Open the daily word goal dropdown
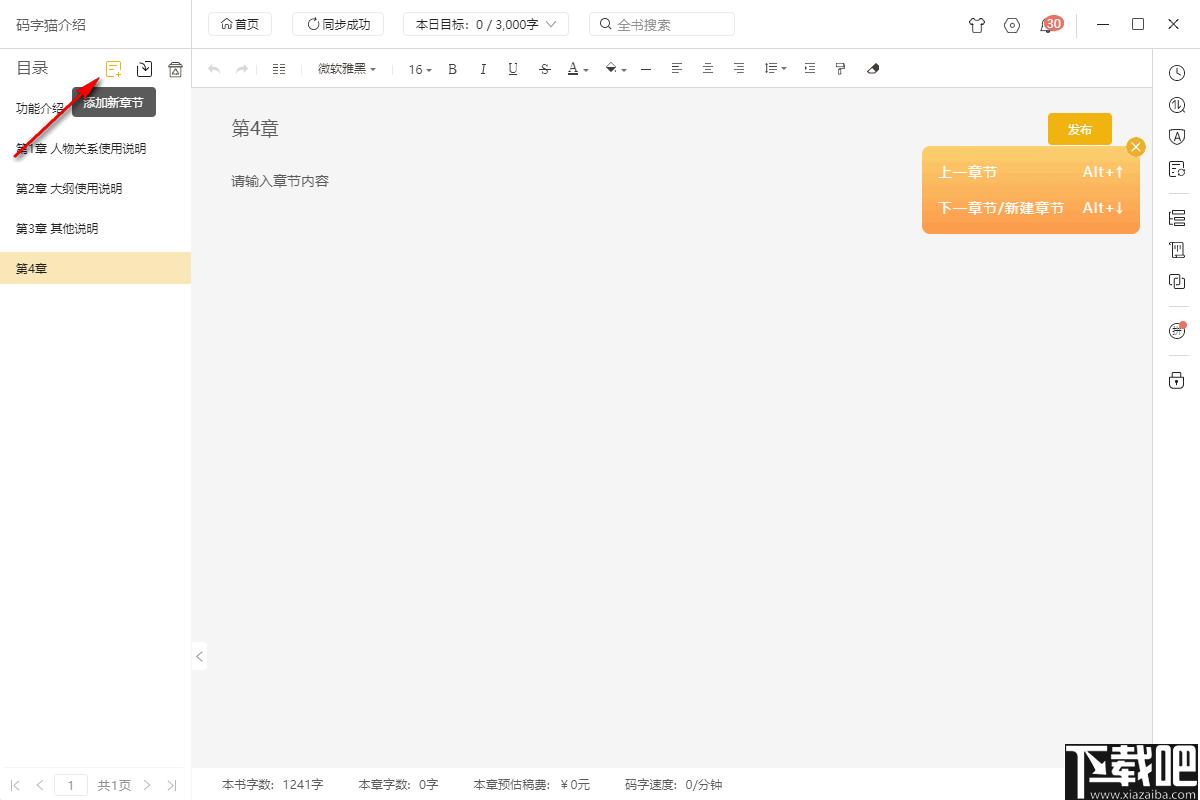This screenshot has width=1200, height=800. [486, 24]
